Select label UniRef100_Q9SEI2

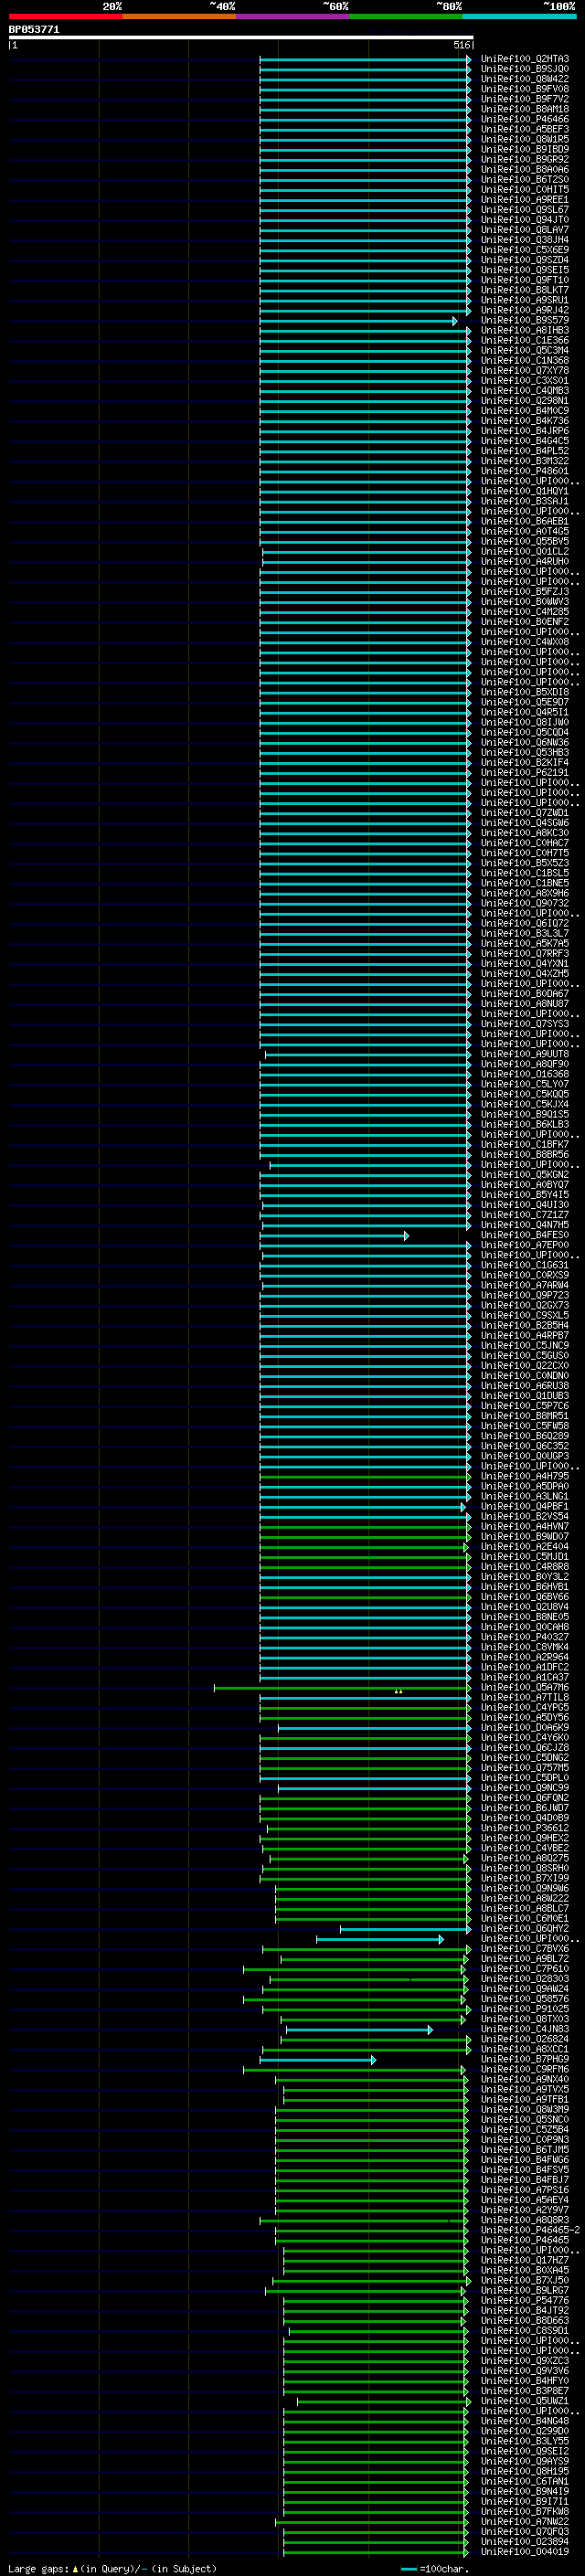coord(525,2452)
